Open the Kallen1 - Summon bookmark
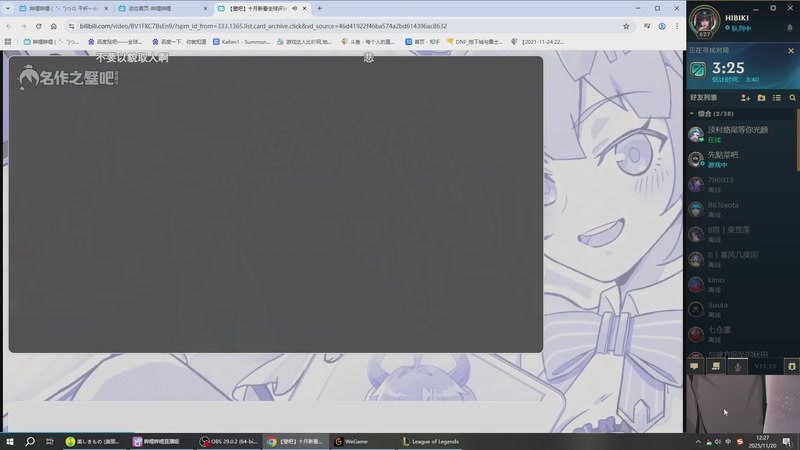This screenshot has height=450, width=800. (241, 42)
